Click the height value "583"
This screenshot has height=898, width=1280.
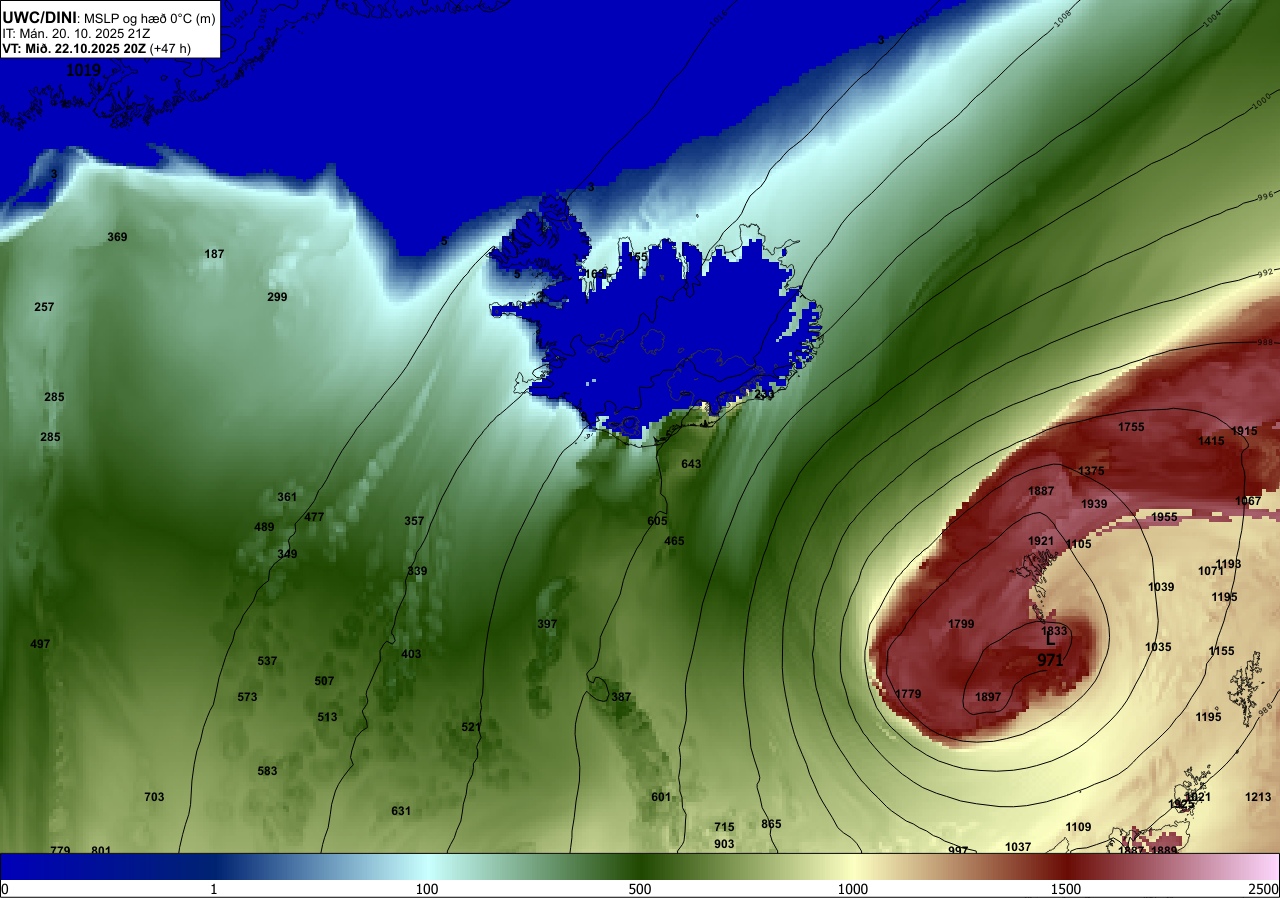tap(267, 771)
